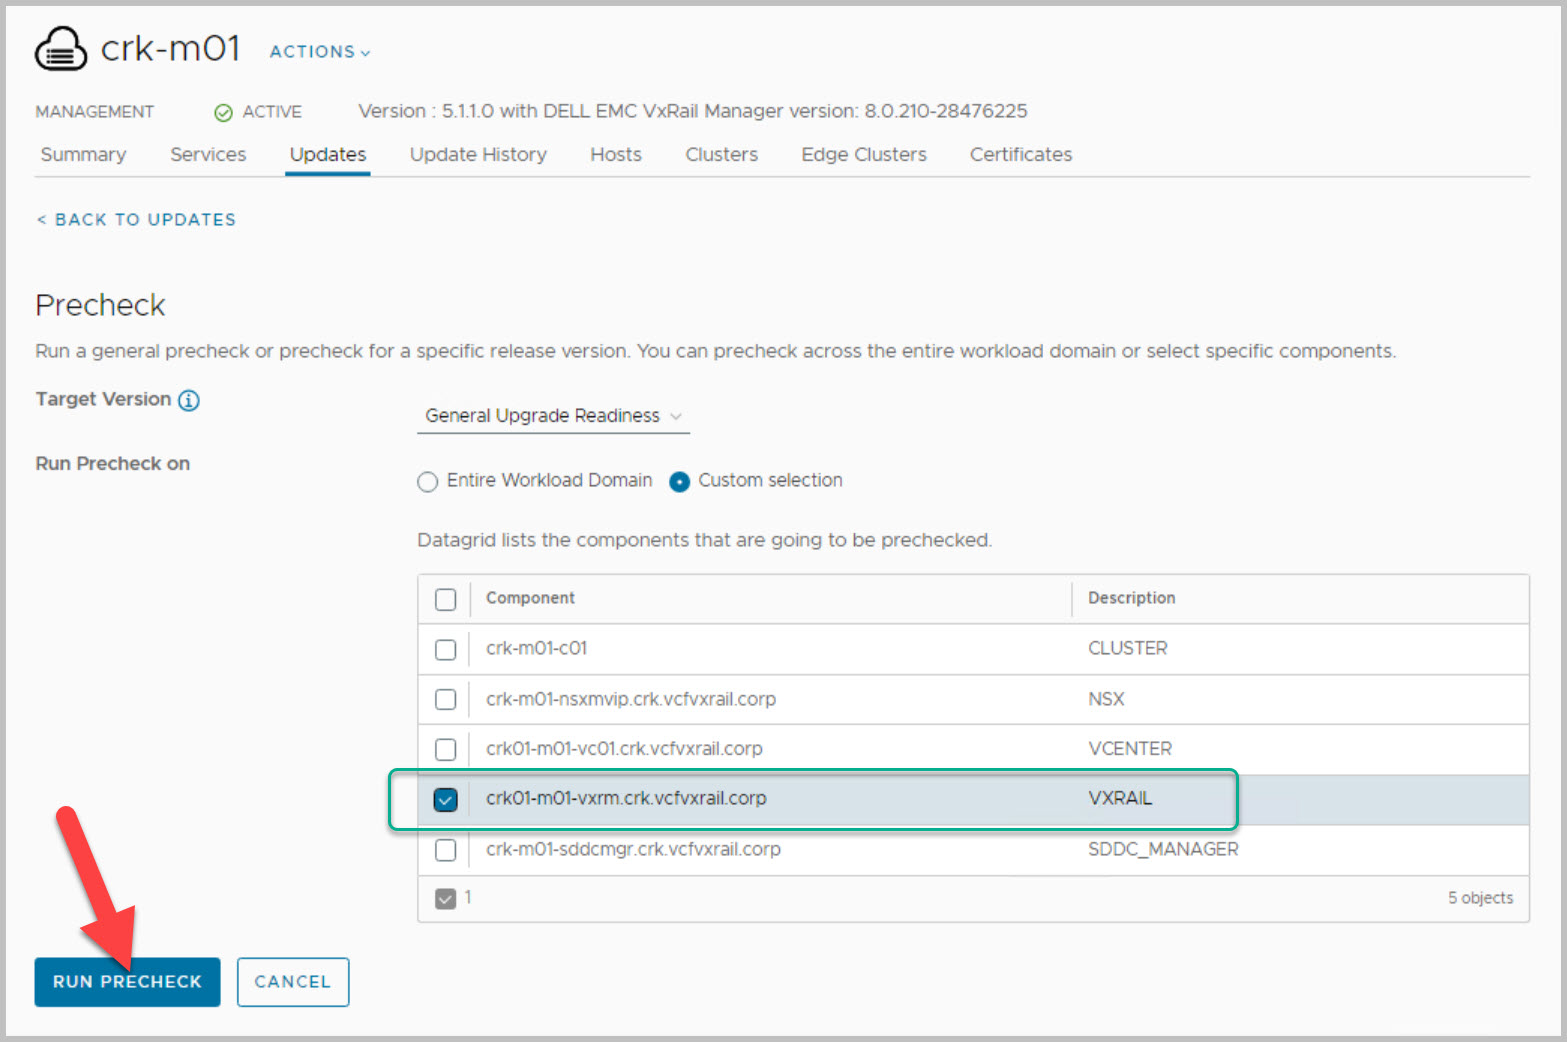Select the Entire Workload Domain radio button

pyautogui.click(x=428, y=482)
